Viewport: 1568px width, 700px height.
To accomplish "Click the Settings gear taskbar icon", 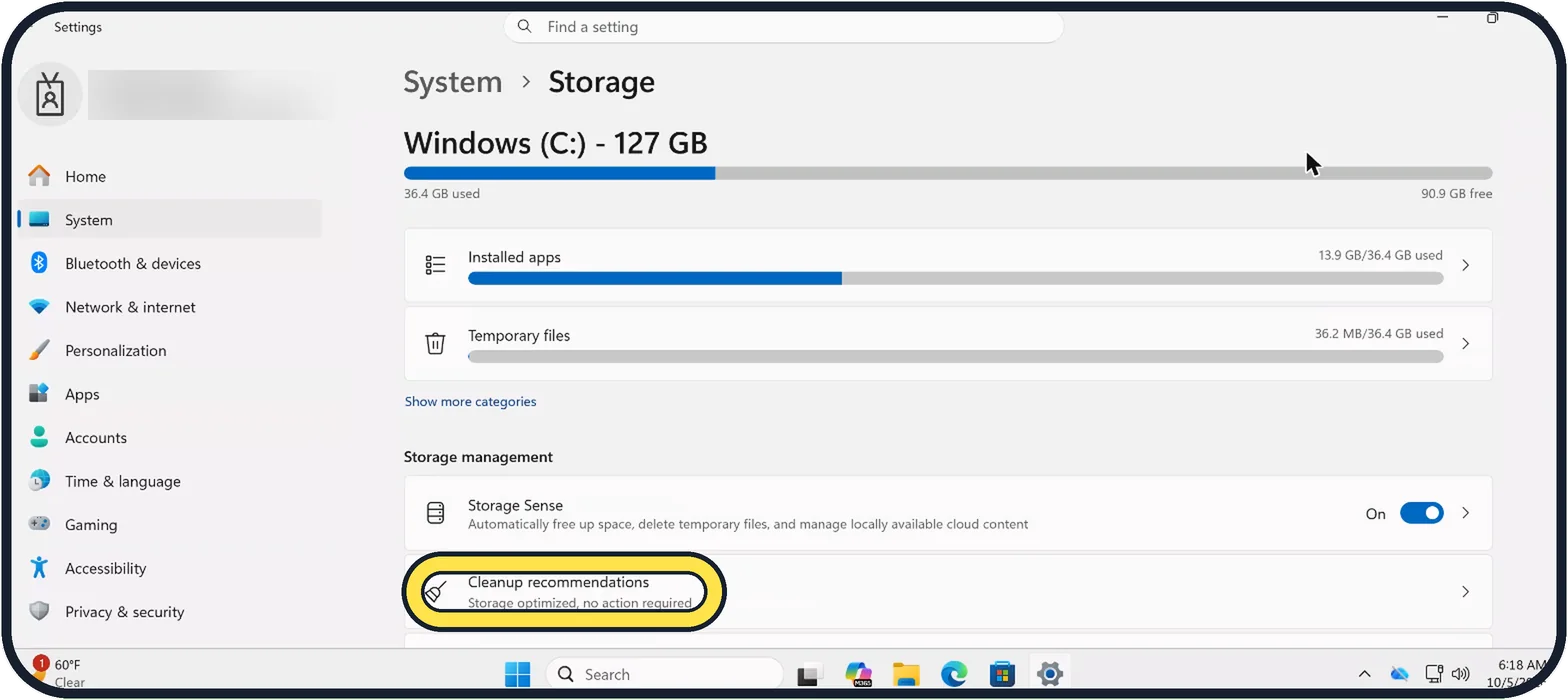I will click(x=1049, y=674).
